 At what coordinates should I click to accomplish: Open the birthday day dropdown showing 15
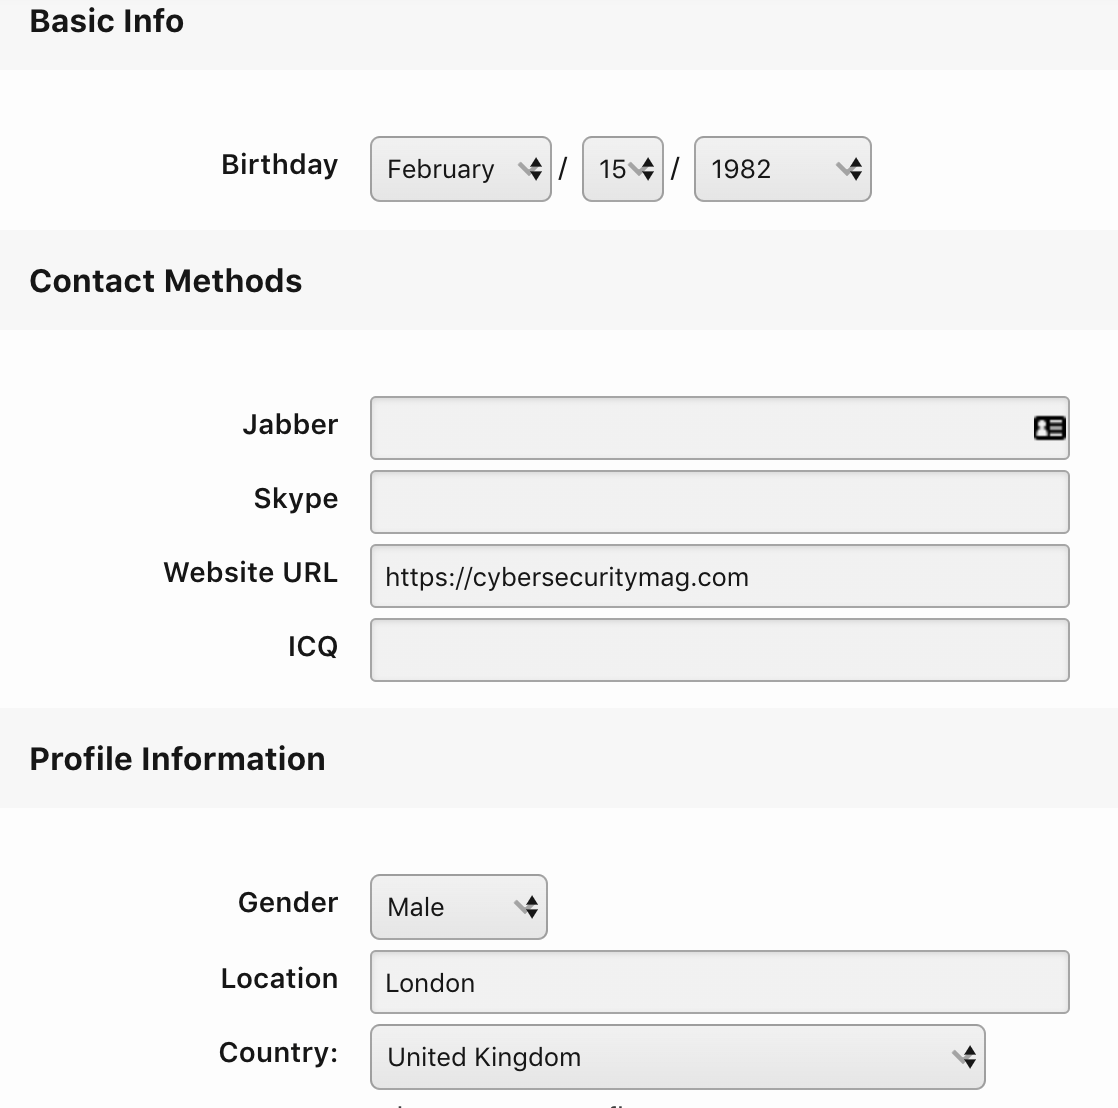click(622, 169)
